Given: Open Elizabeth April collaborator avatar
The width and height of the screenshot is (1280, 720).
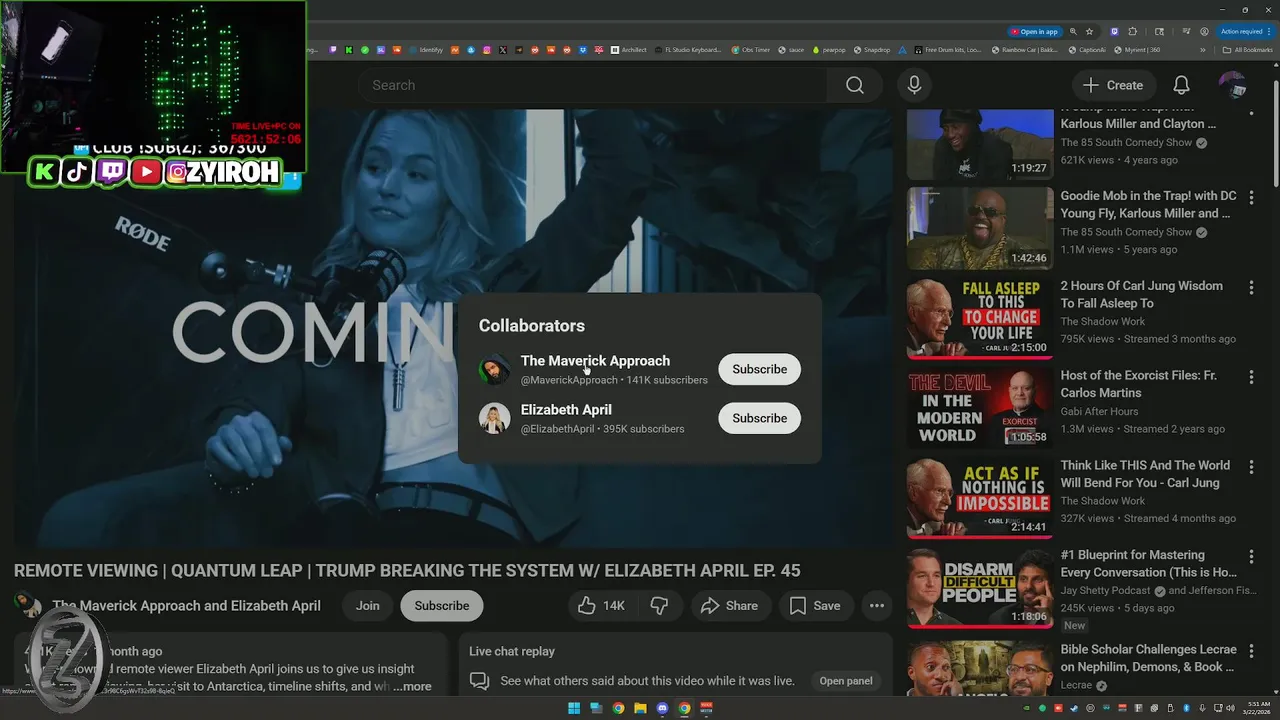Looking at the screenshot, I should click(494, 418).
